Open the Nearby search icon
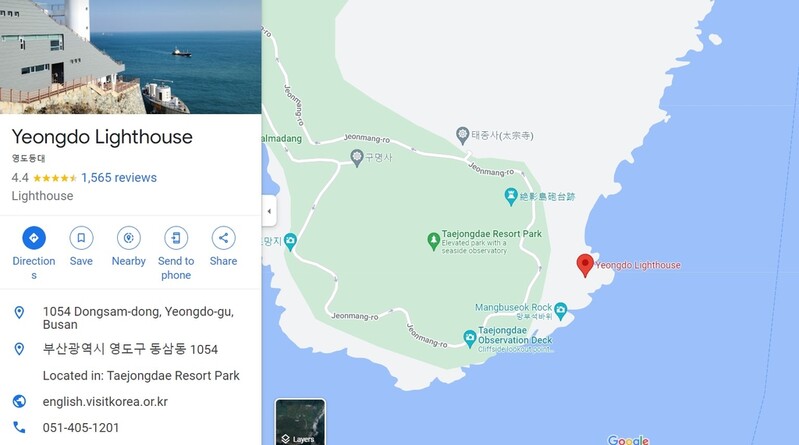 click(x=128, y=238)
